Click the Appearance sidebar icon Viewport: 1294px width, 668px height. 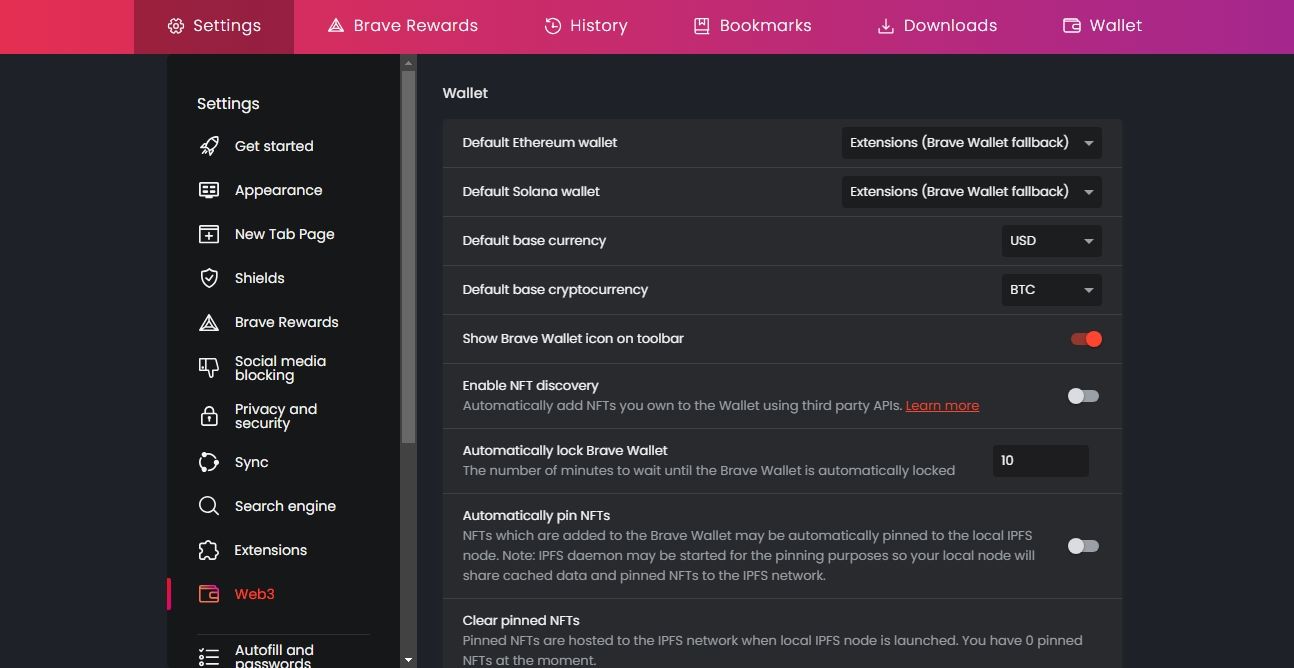point(209,190)
